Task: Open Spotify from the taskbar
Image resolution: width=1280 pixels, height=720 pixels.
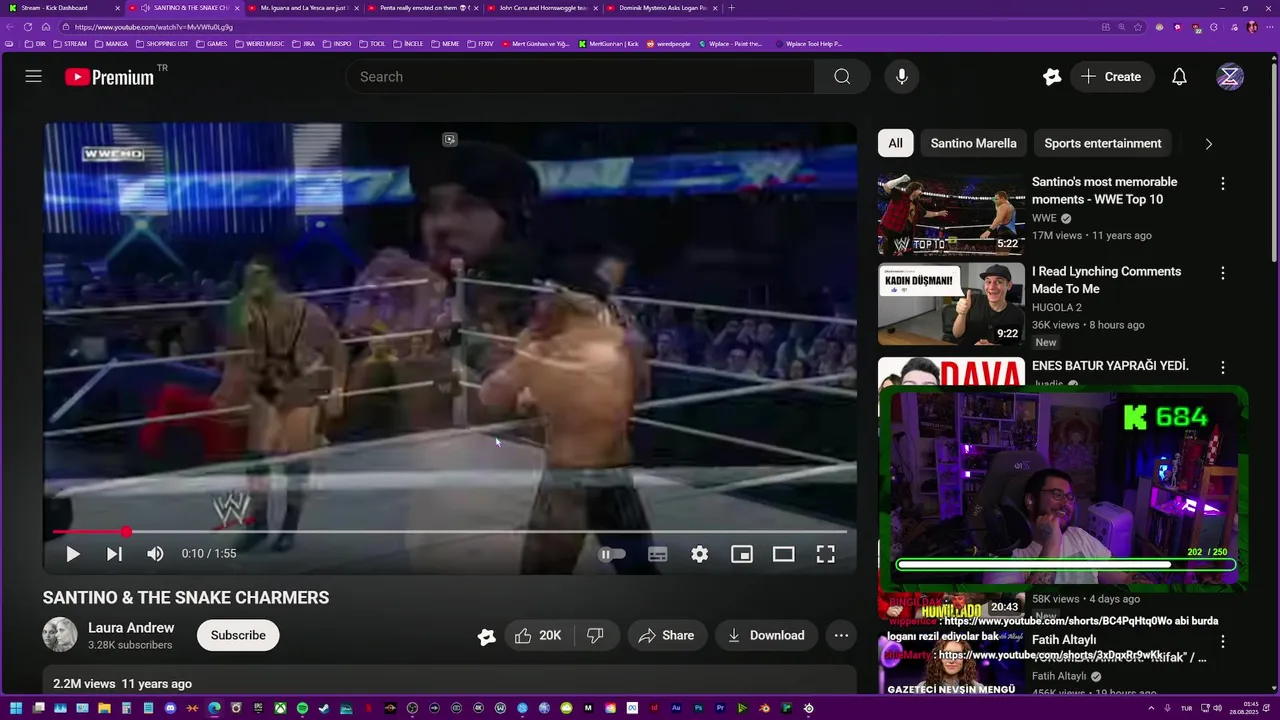Action: pos(302,708)
